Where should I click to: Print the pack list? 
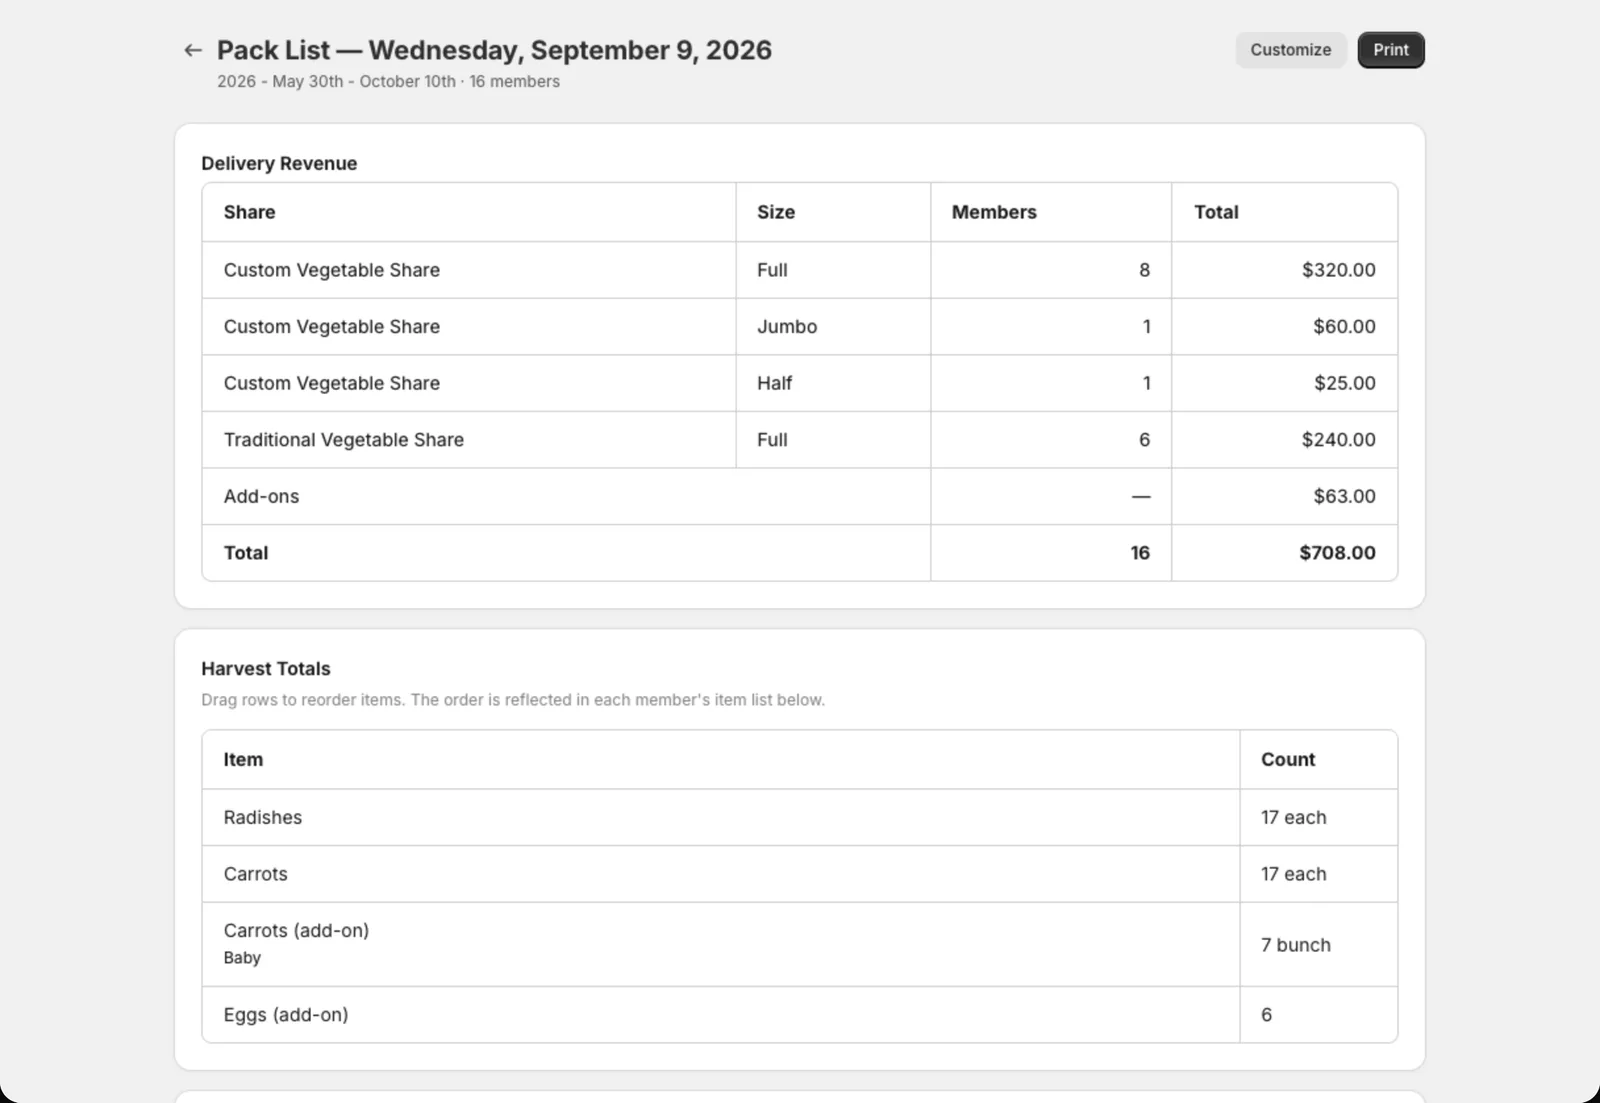point(1390,50)
